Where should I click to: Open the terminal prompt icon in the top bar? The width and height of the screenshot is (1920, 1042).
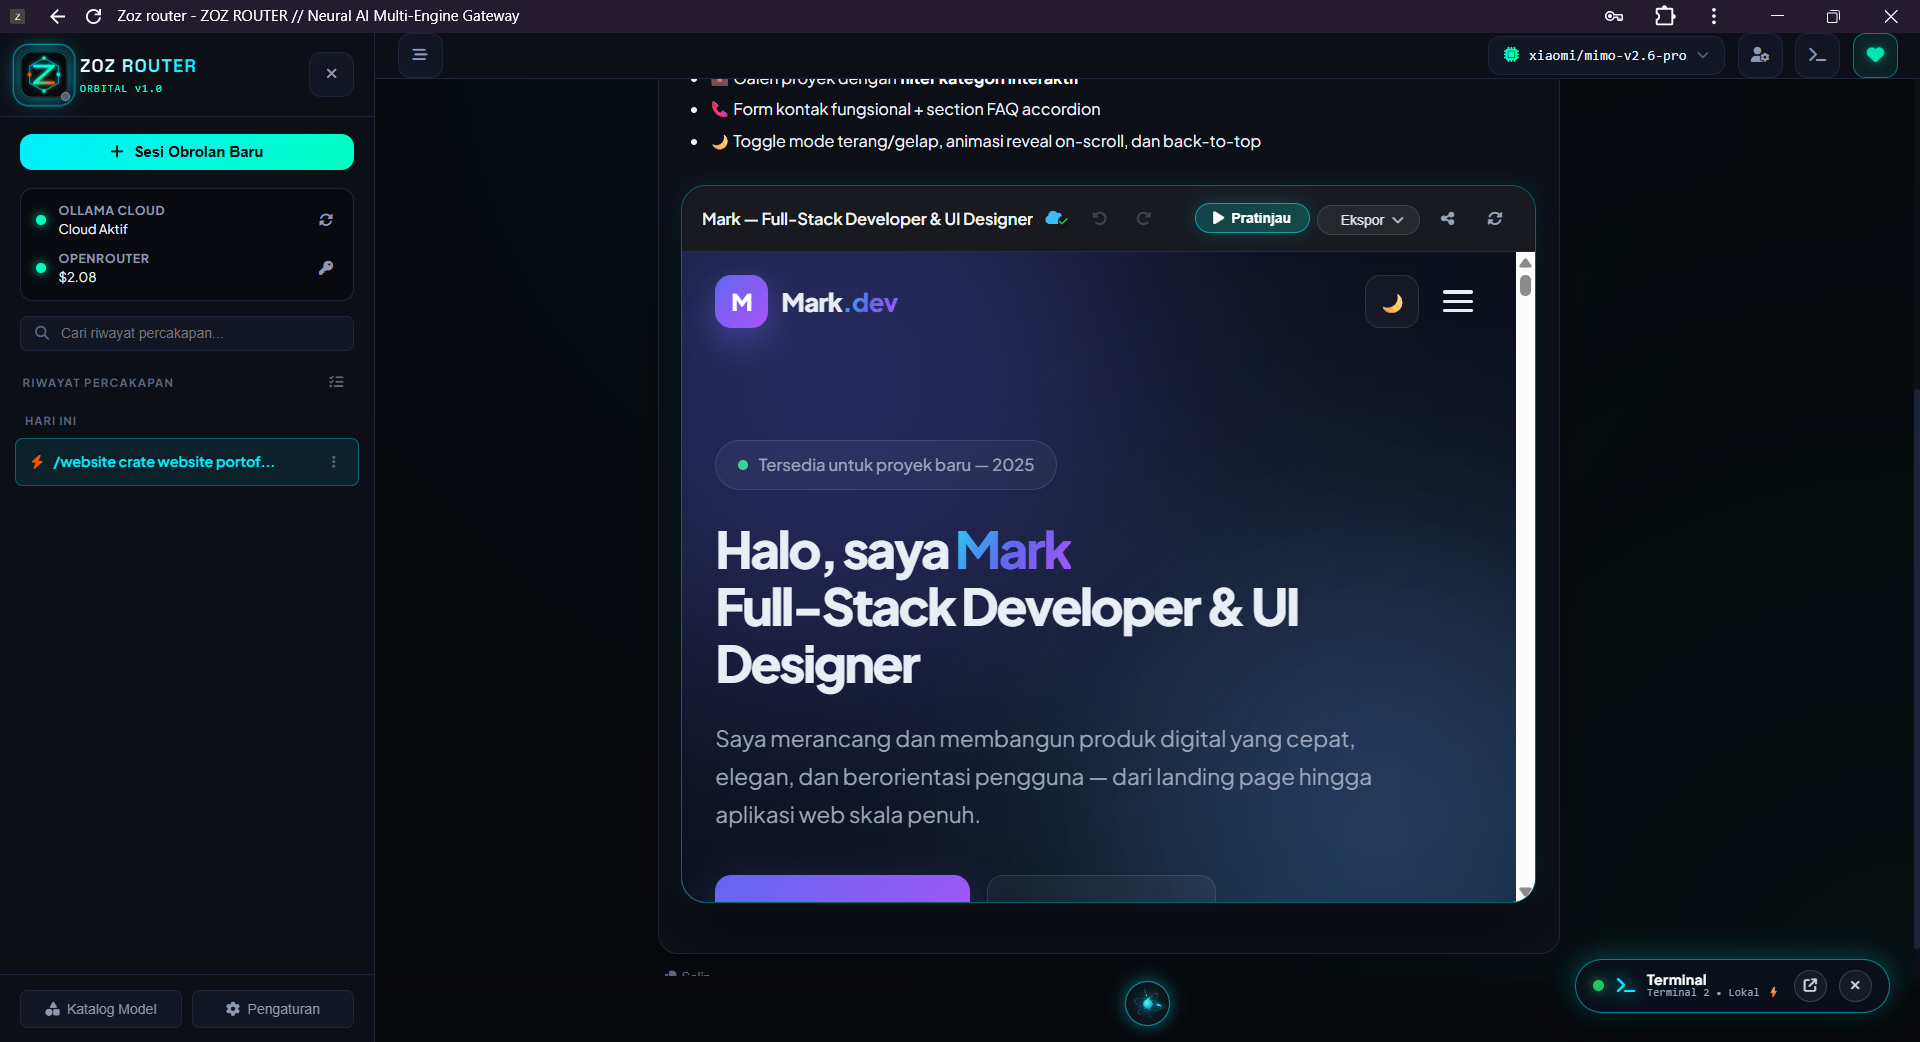pos(1817,55)
